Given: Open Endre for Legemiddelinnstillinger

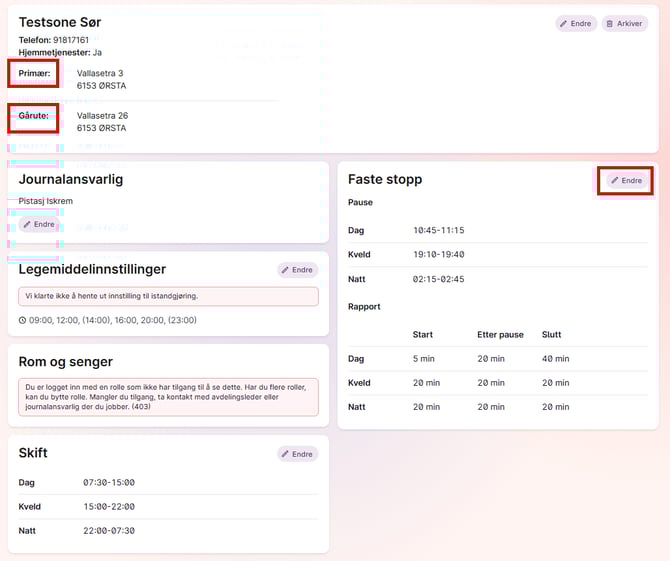Looking at the screenshot, I should point(297,270).
